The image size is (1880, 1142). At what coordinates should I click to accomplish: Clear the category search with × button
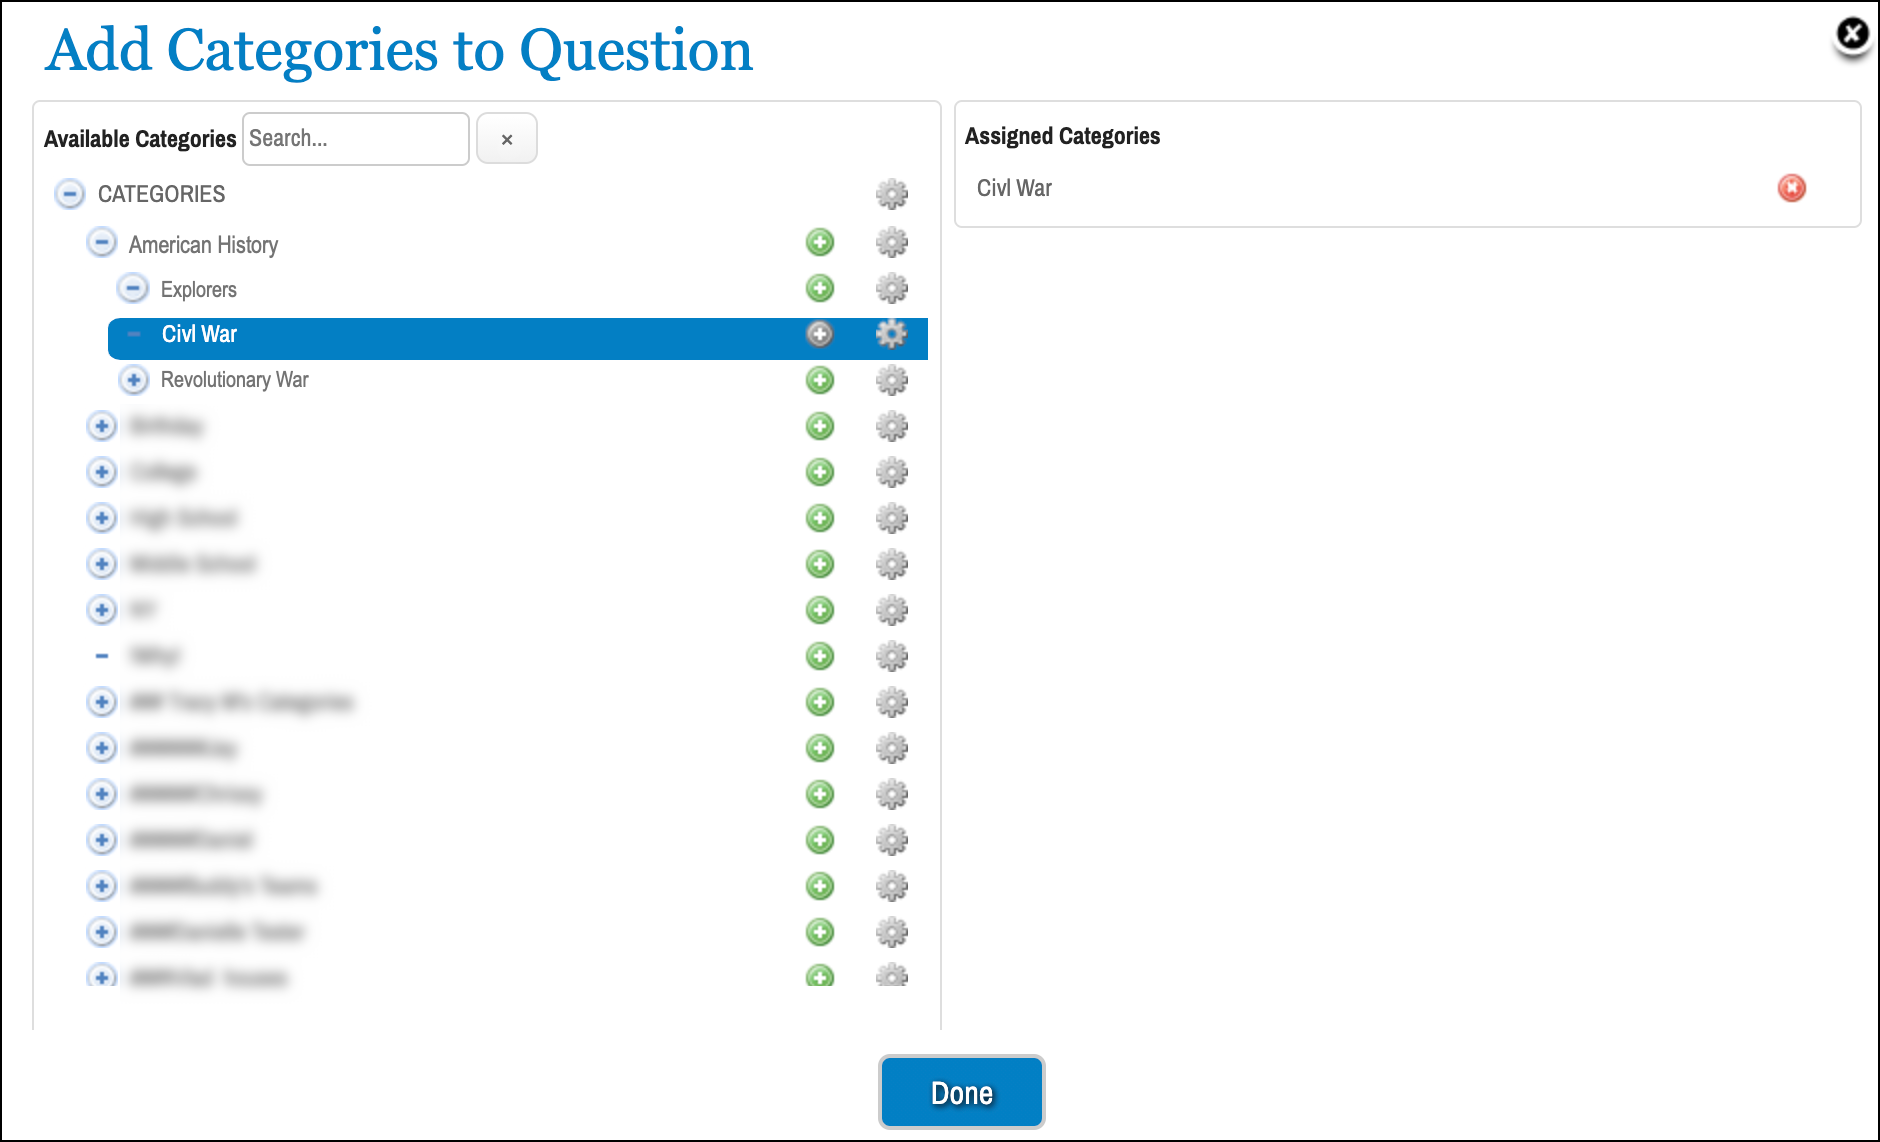507,139
